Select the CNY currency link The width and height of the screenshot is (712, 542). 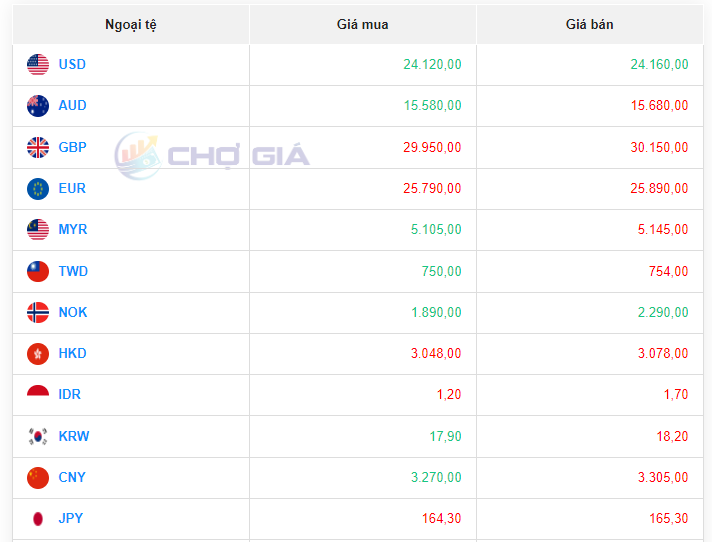click(72, 478)
